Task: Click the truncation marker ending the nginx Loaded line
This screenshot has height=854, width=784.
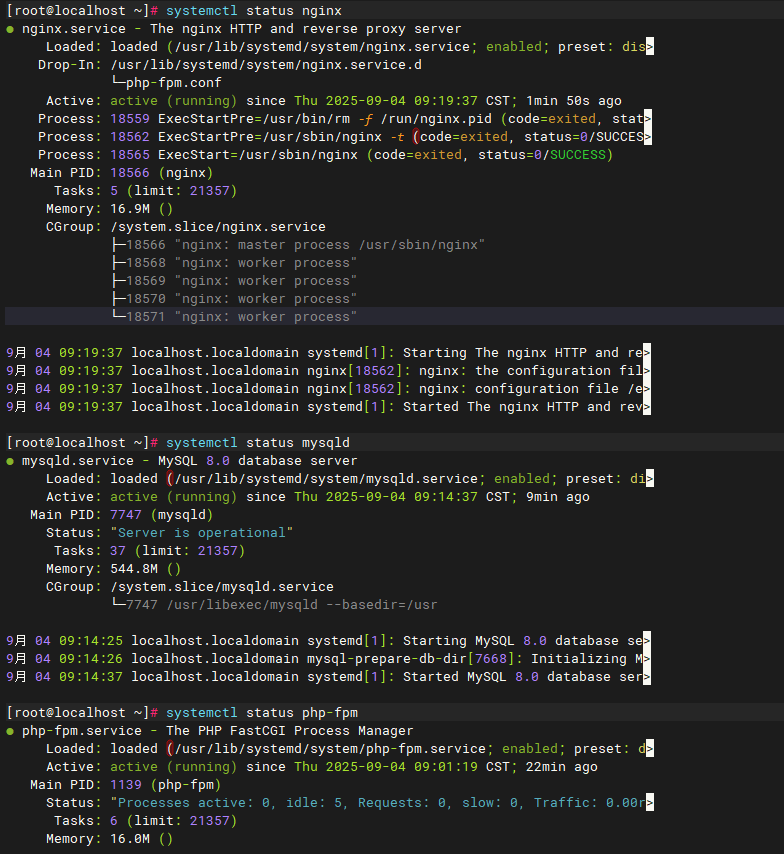Action: pos(649,47)
